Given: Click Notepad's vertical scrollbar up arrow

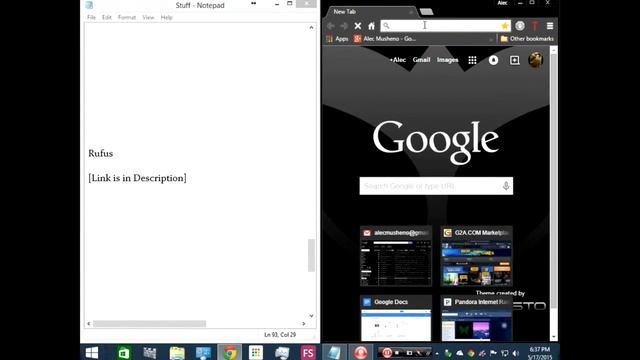Looking at the screenshot, I should 311,28.
